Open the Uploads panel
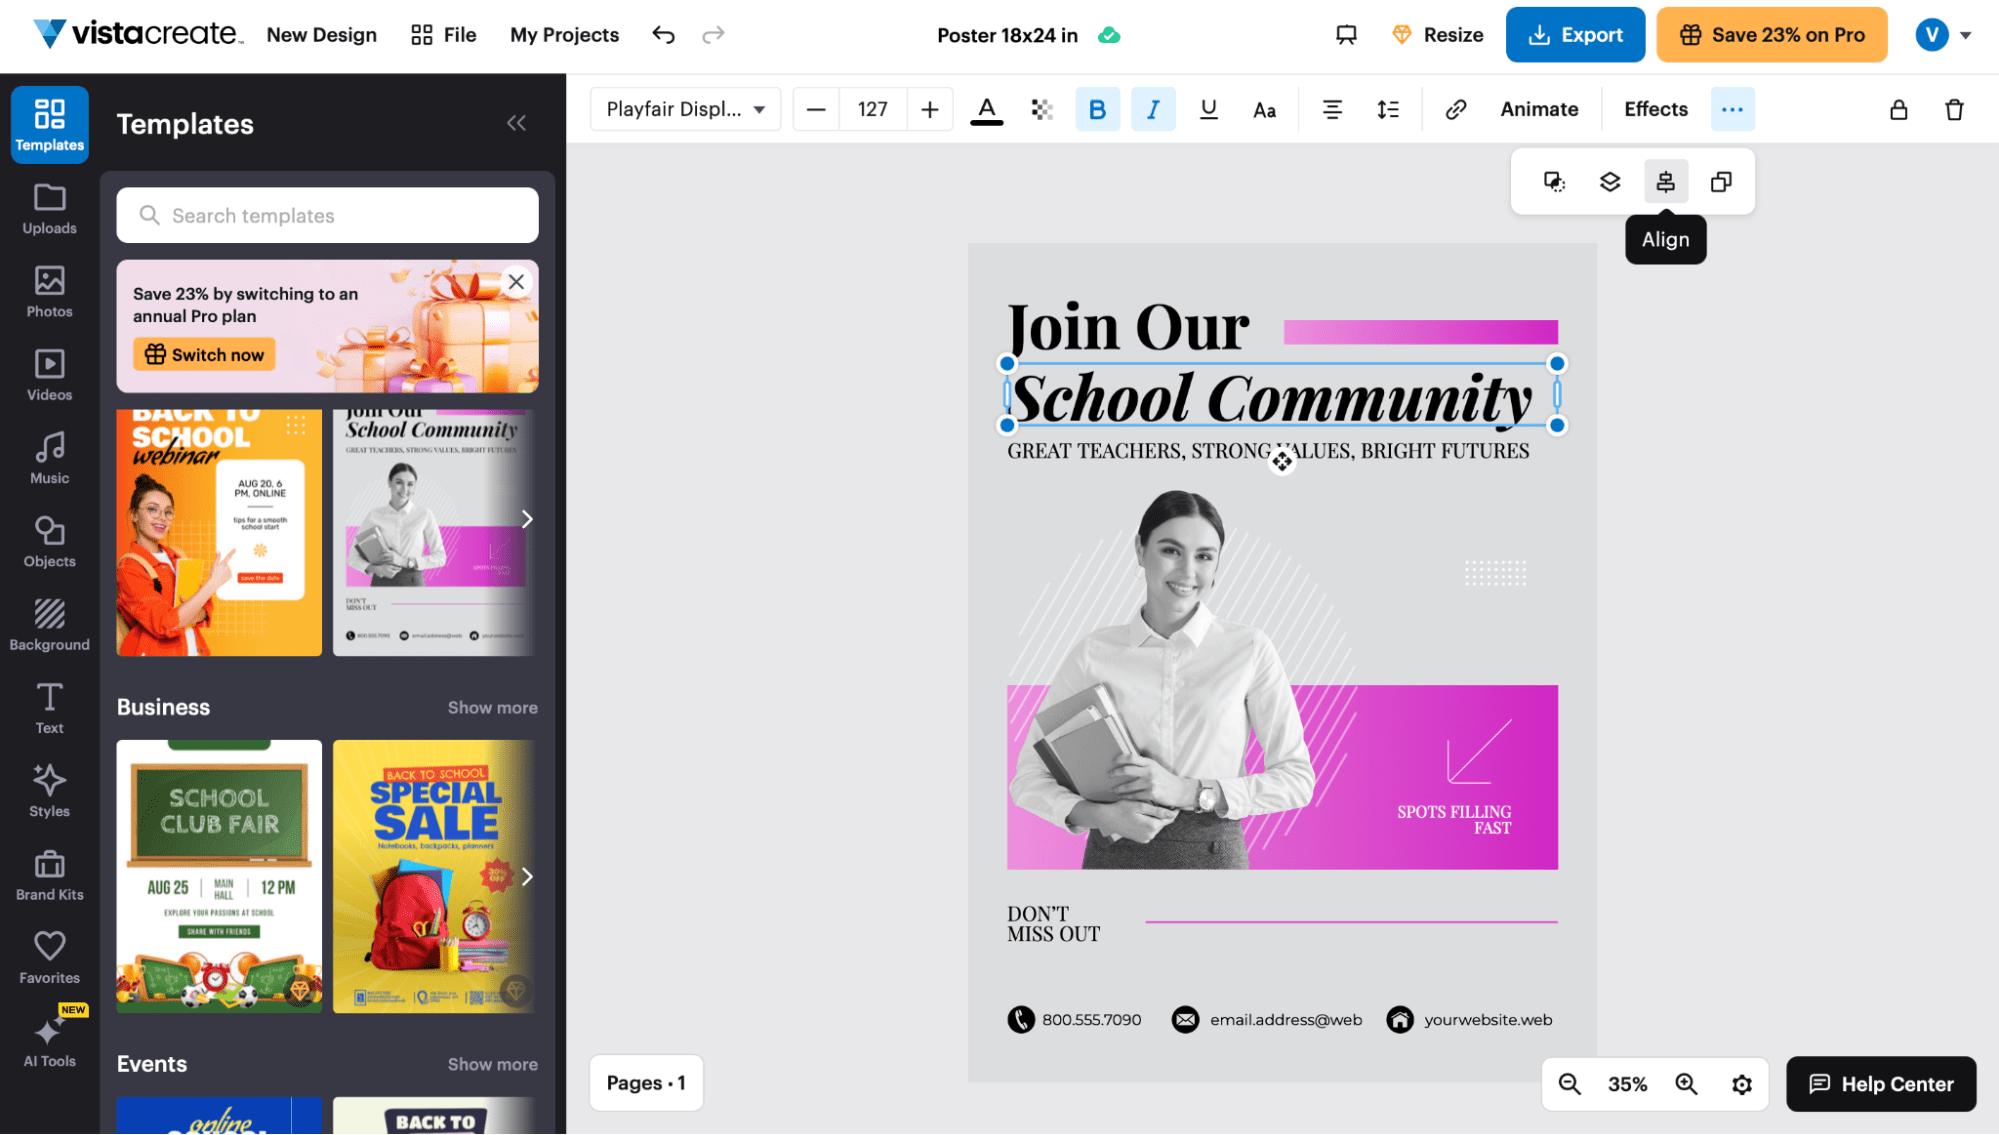Screen dimensions: 1999x1135 pos(48,209)
